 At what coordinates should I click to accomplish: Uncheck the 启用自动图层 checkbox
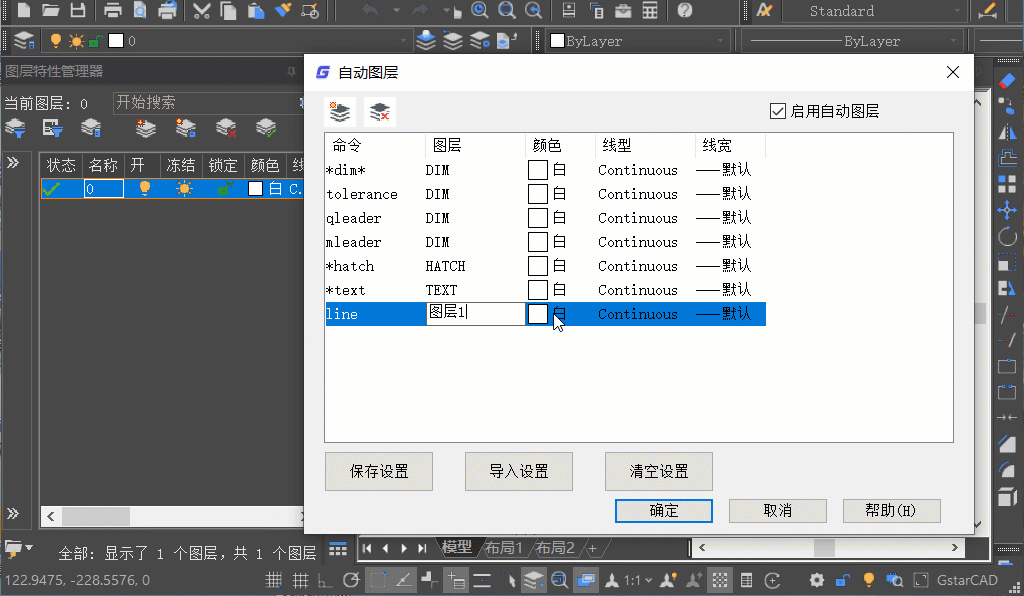pyautogui.click(x=778, y=111)
